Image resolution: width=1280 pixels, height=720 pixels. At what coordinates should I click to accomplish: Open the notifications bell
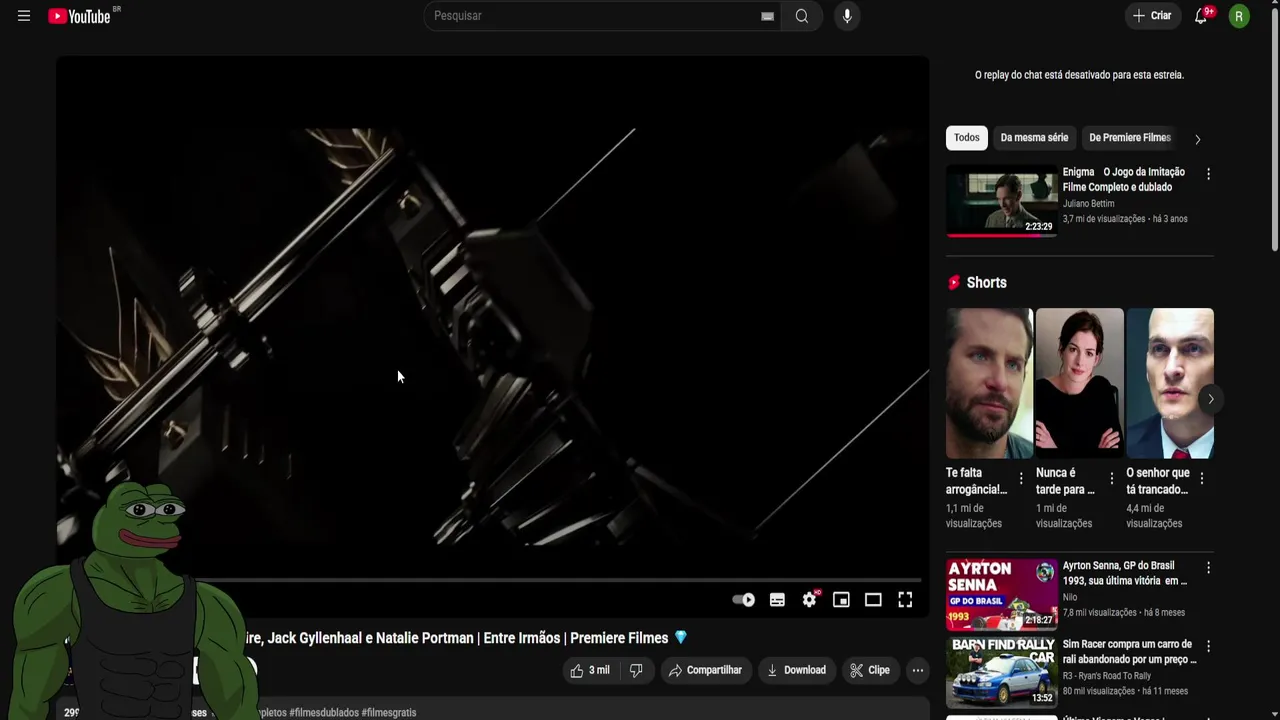coord(1202,16)
